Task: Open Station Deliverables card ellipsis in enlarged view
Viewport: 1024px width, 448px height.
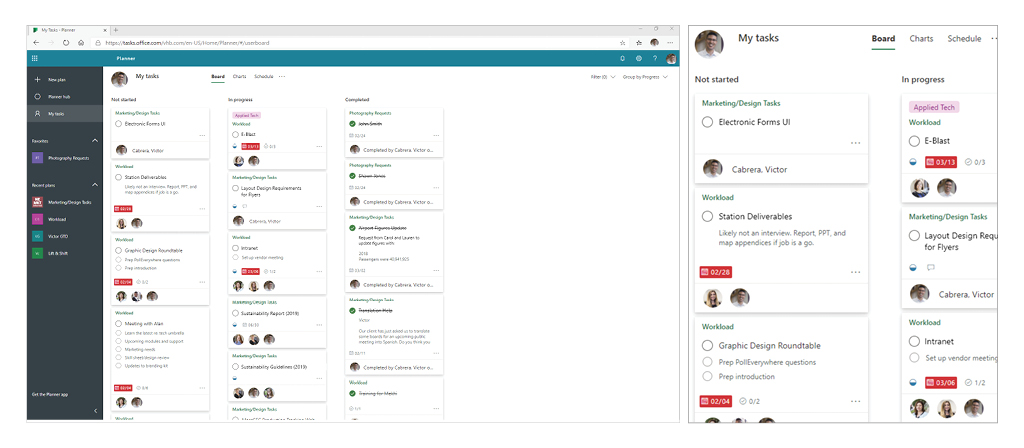Action: 856,272
